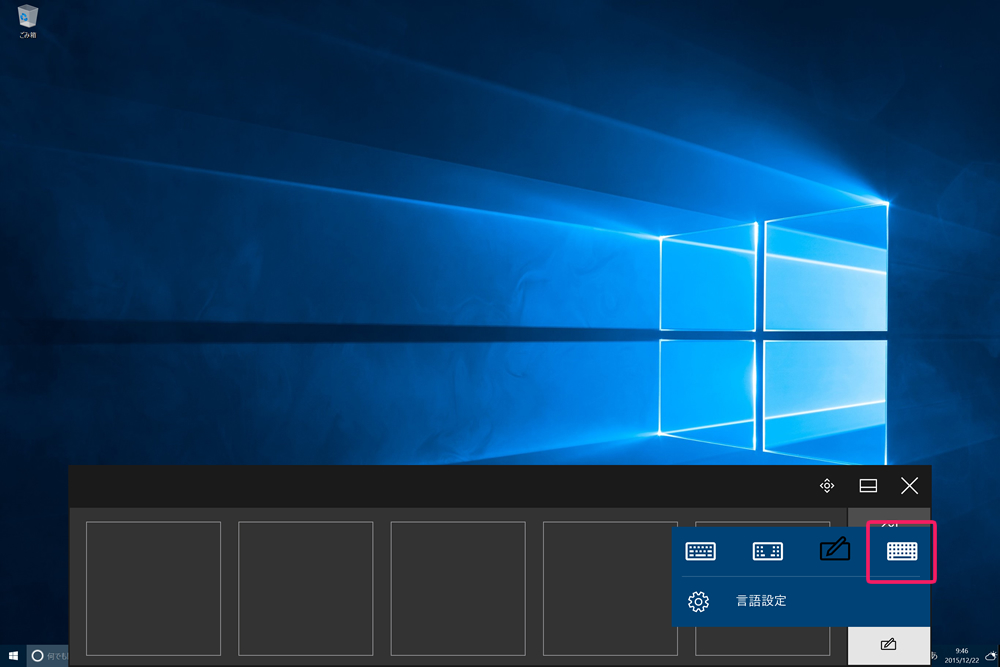
Task: Close the handwriting input panel
Action: pyautogui.click(x=909, y=486)
